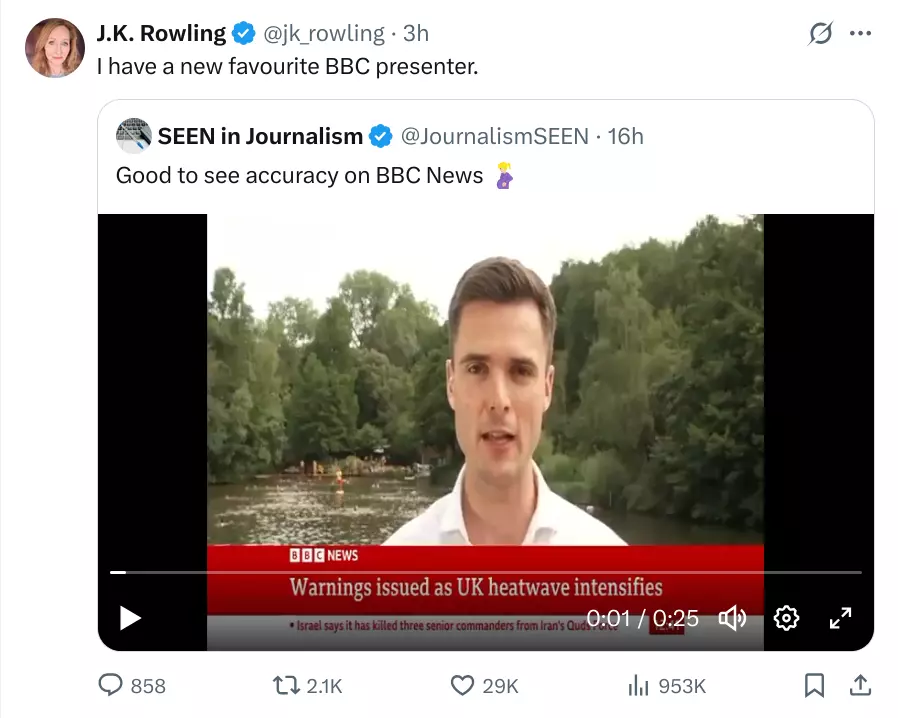The height and width of the screenshot is (718, 898).
Task: Open SEEN in Journalism avatar
Action: point(133,136)
